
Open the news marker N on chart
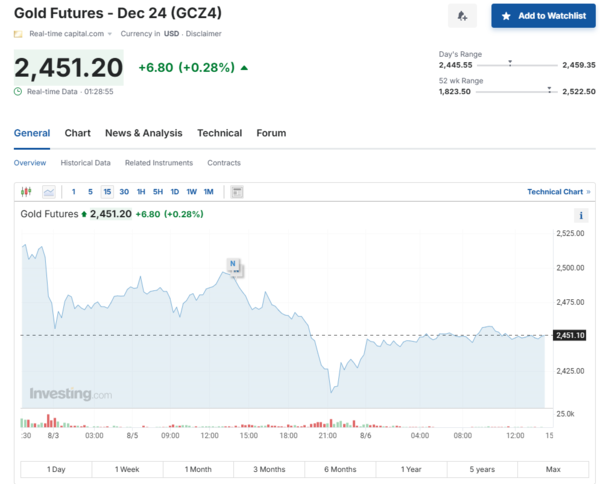pyautogui.click(x=233, y=265)
